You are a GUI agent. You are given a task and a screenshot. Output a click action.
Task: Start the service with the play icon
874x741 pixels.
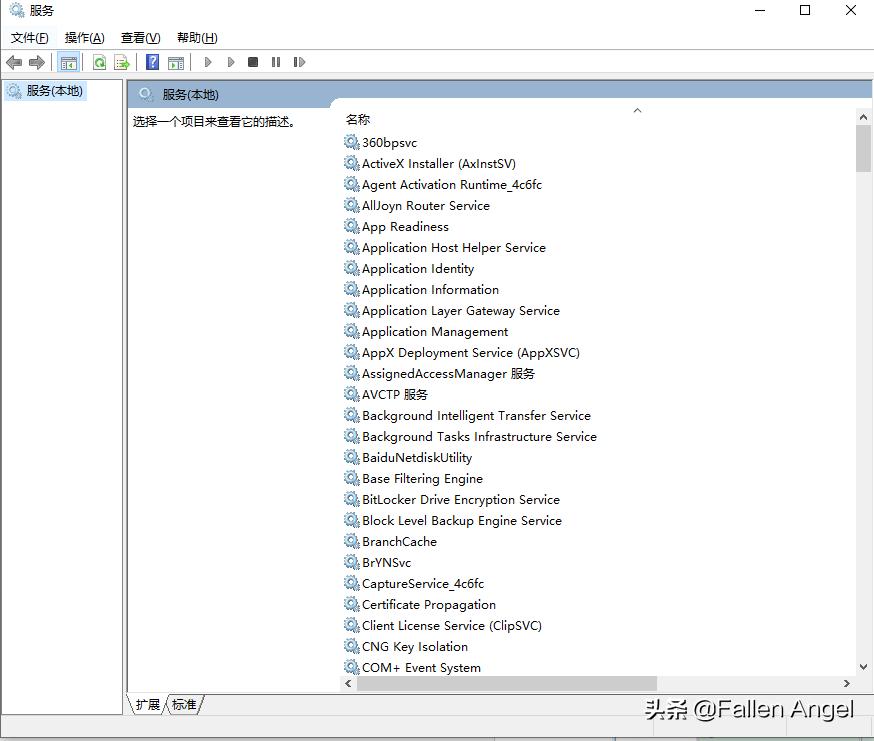click(x=207, y=61)
